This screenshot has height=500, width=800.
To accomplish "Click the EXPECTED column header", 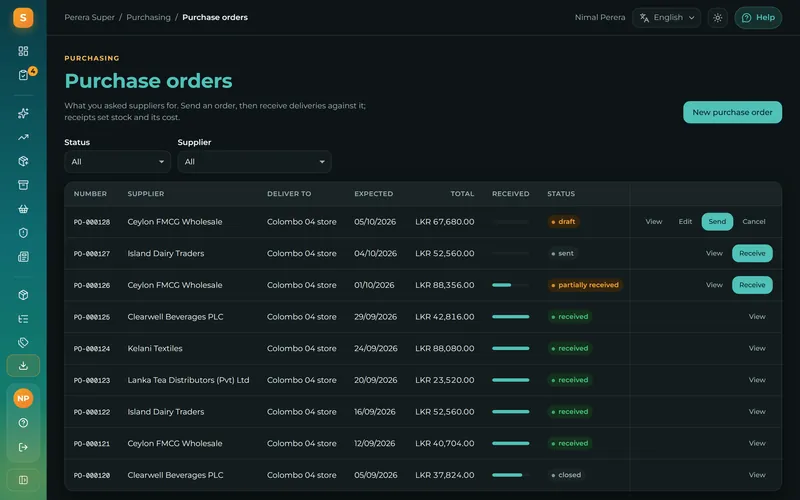I will 373,194.
